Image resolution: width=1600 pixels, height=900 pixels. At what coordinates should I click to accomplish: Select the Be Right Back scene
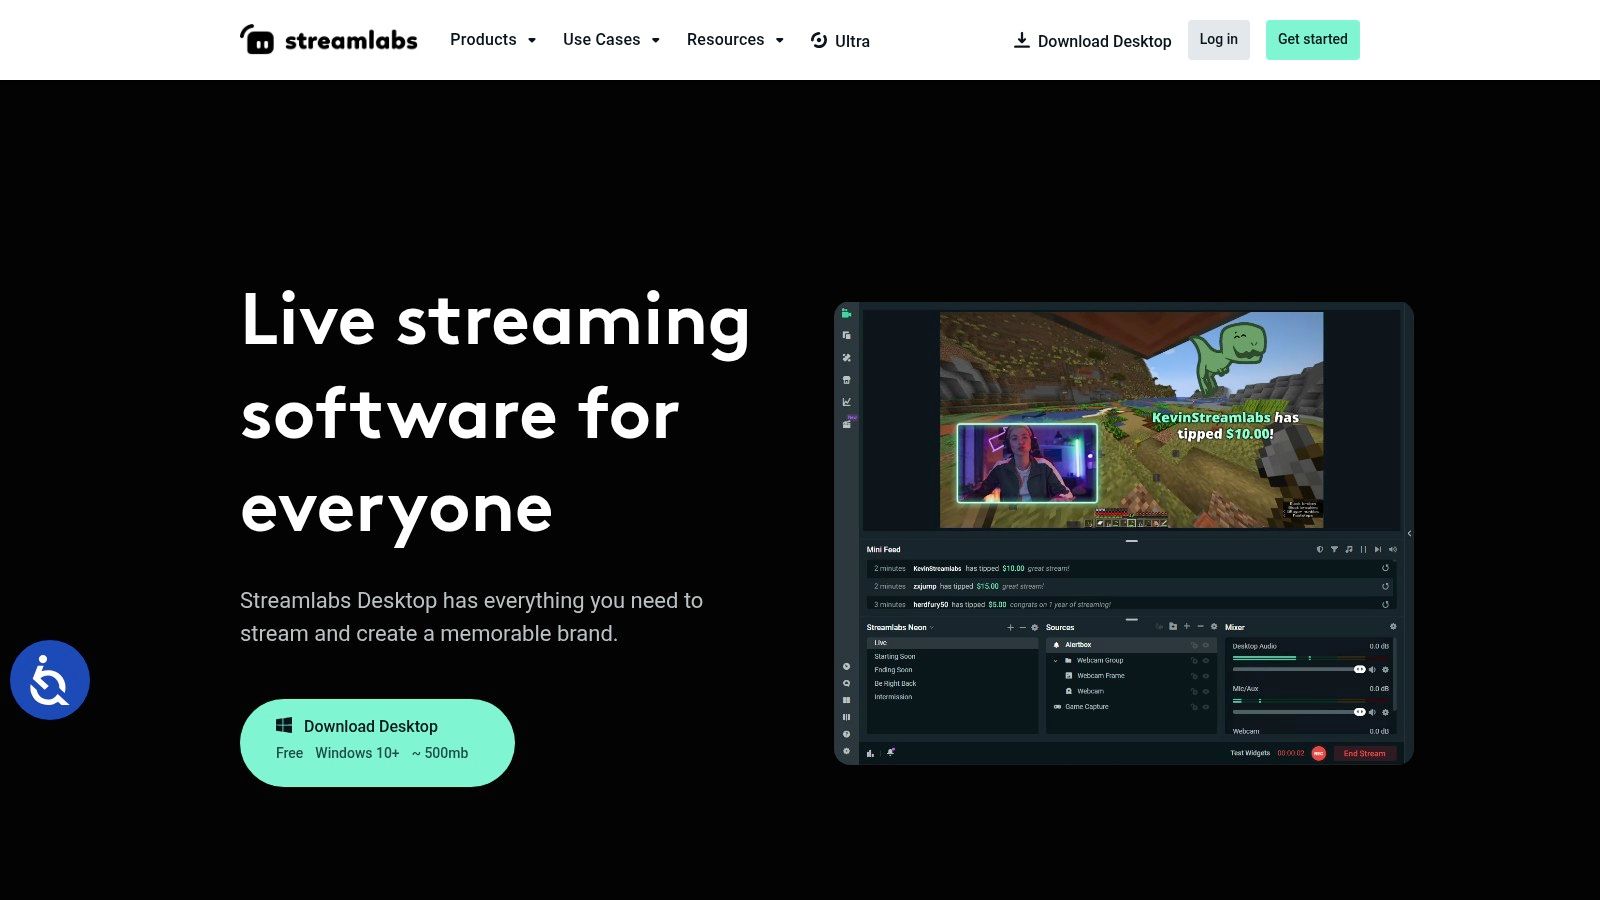point(895,684)
